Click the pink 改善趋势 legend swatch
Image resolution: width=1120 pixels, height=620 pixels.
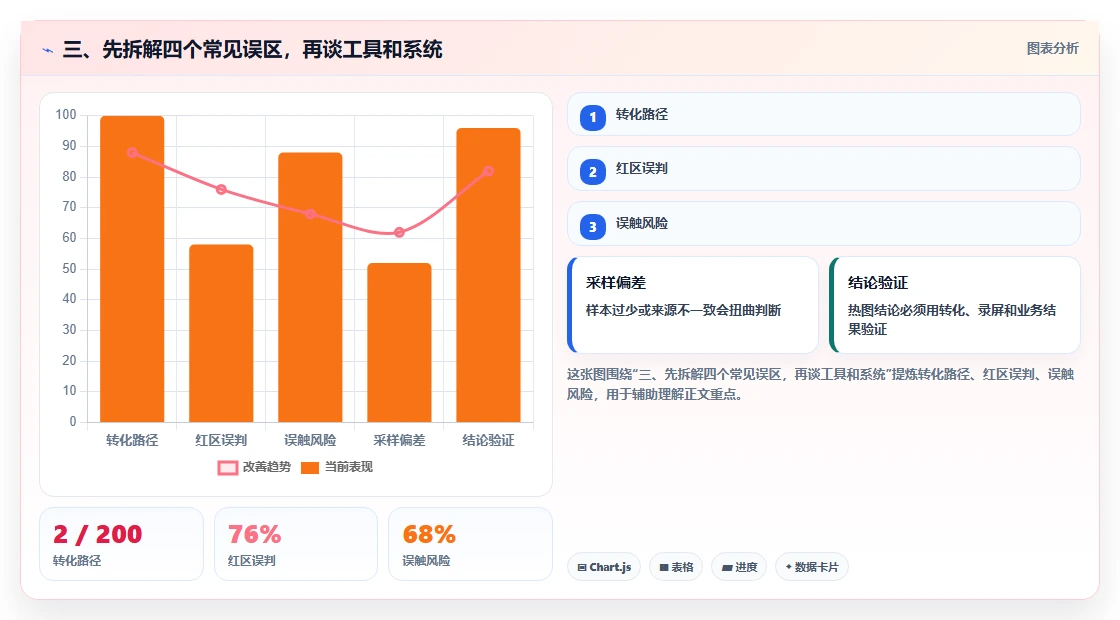point(228,468)
